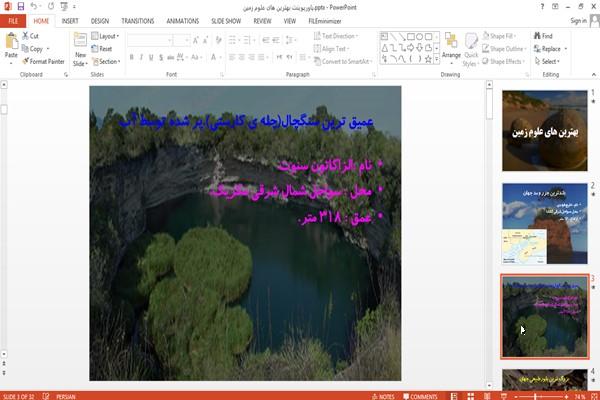
Task: Click the blue slide title text
Action: (246, 122)
